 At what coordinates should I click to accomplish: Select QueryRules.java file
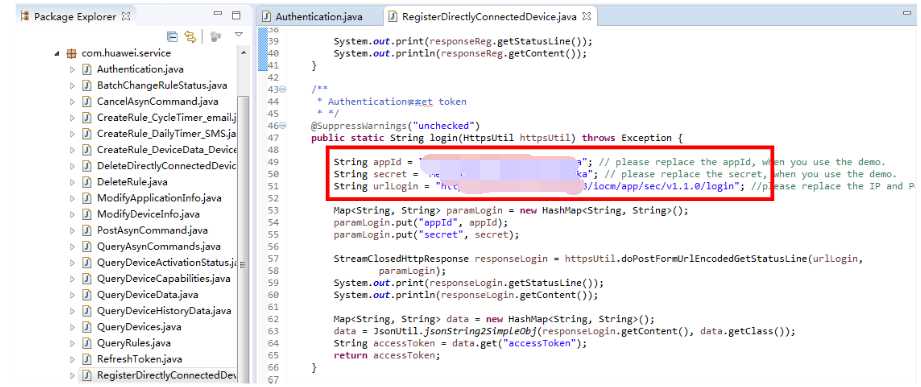(x=133, y=343)
